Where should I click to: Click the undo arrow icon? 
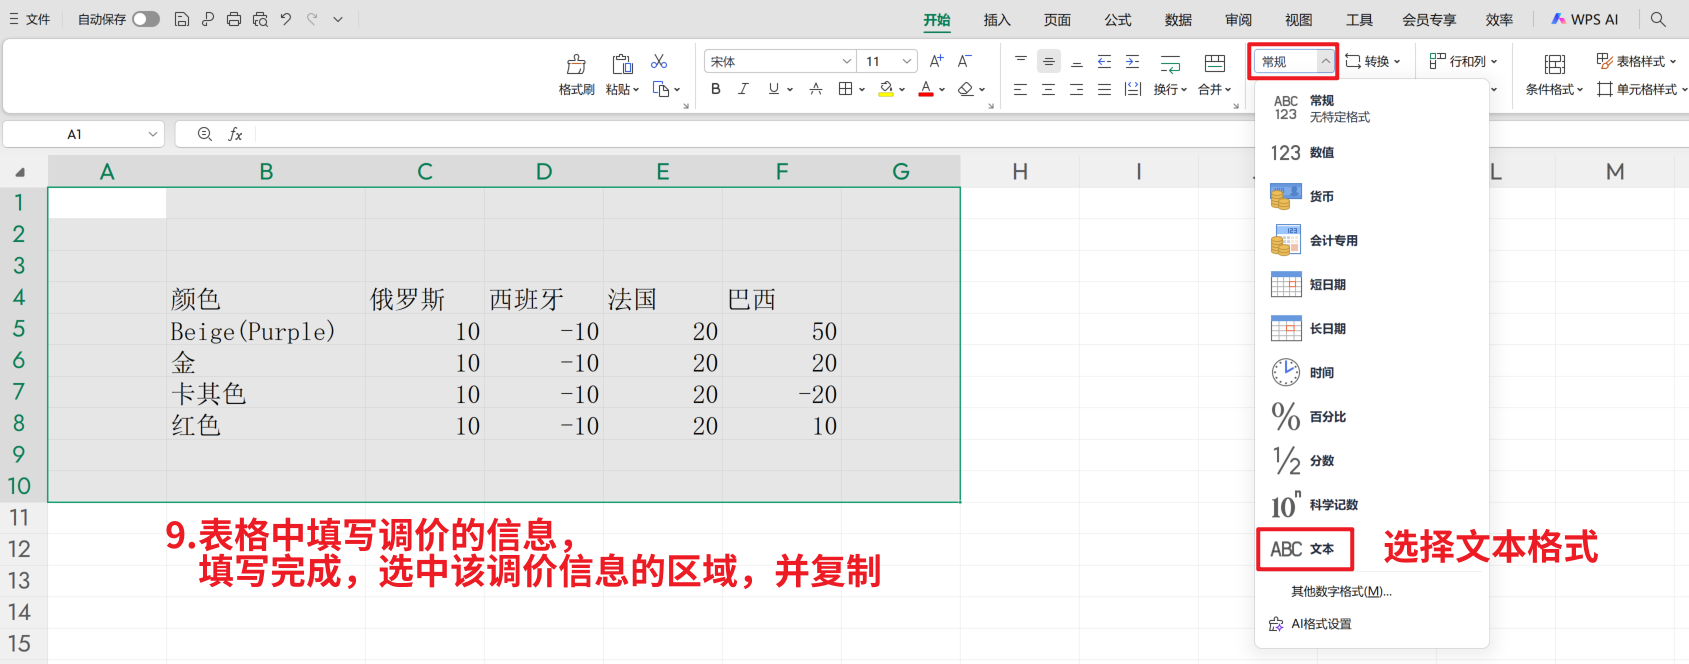click(x=286, y=19)
